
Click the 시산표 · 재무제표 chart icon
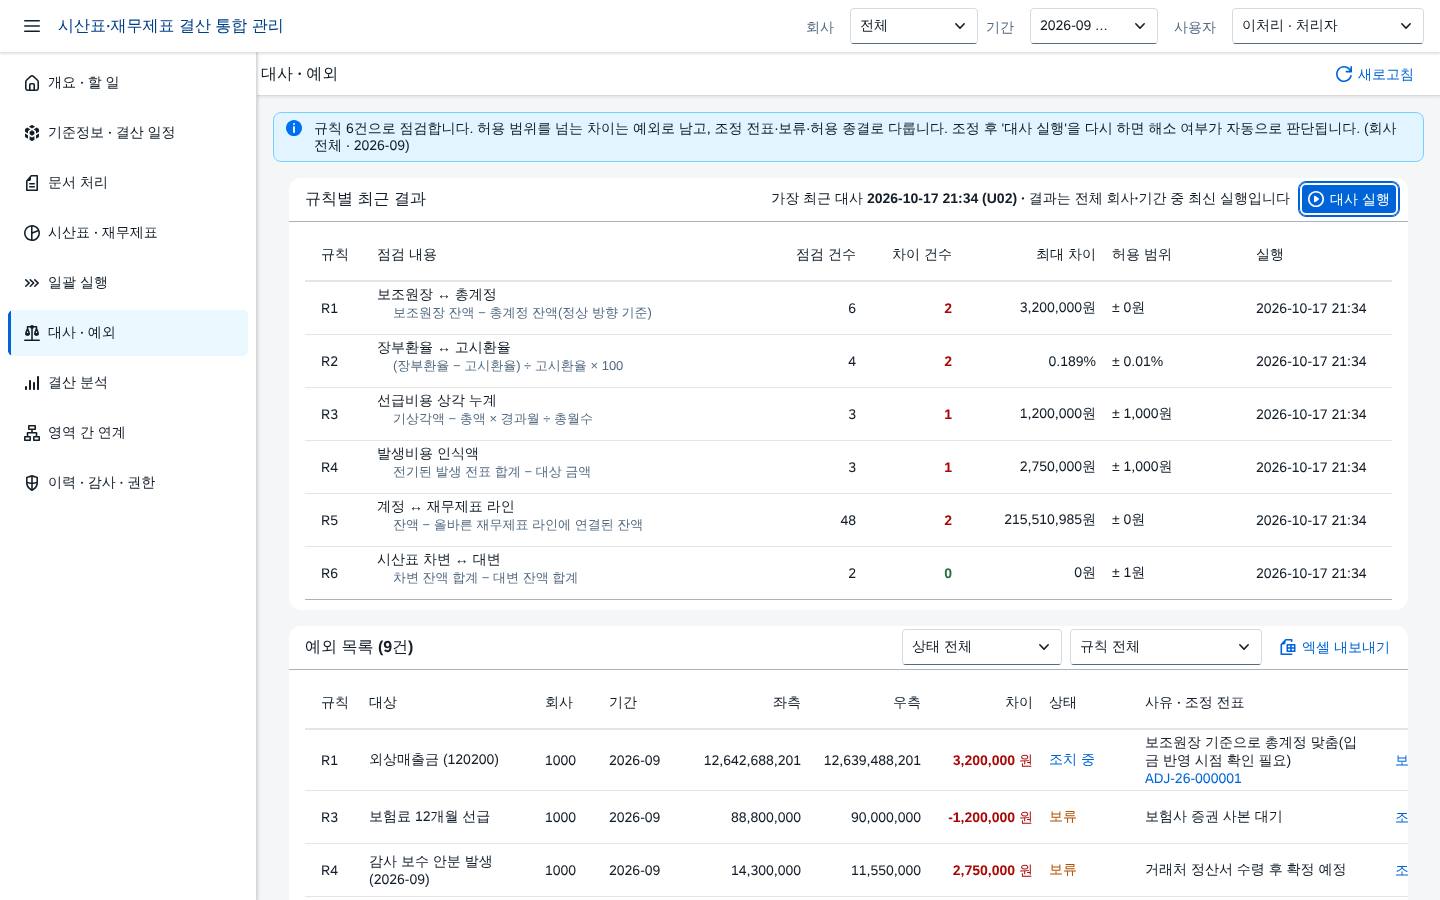(32, 233)
